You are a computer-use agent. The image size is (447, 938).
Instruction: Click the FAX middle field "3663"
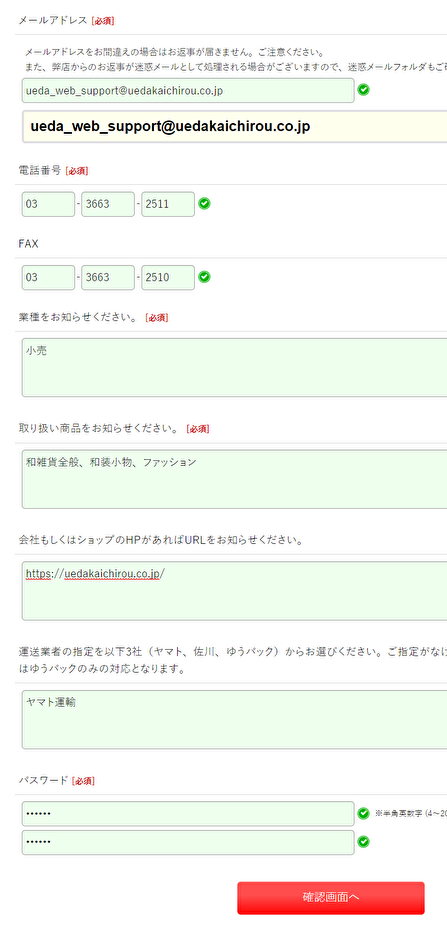coord(108,278)
